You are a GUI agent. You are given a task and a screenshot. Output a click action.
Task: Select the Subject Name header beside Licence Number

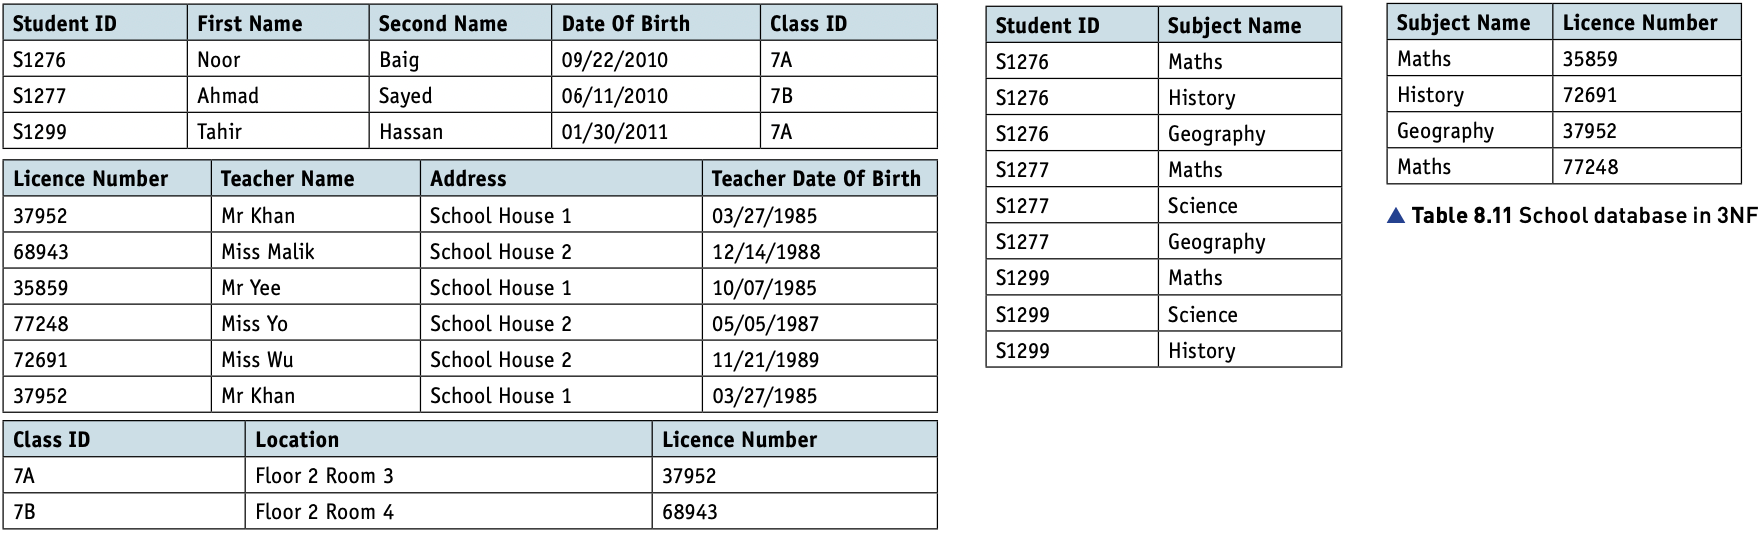coord(1470,22)
